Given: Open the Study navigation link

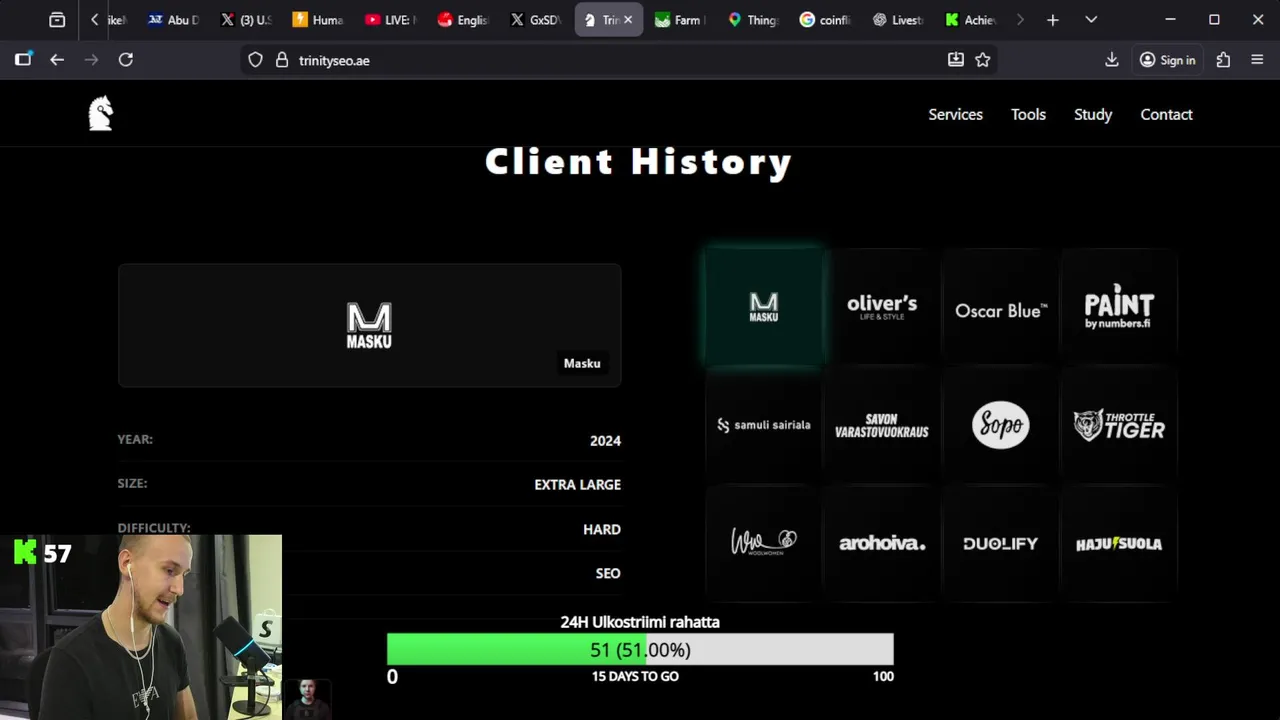Looking at the screenshot, I should pyautogui.click(x=1093, y=115).
